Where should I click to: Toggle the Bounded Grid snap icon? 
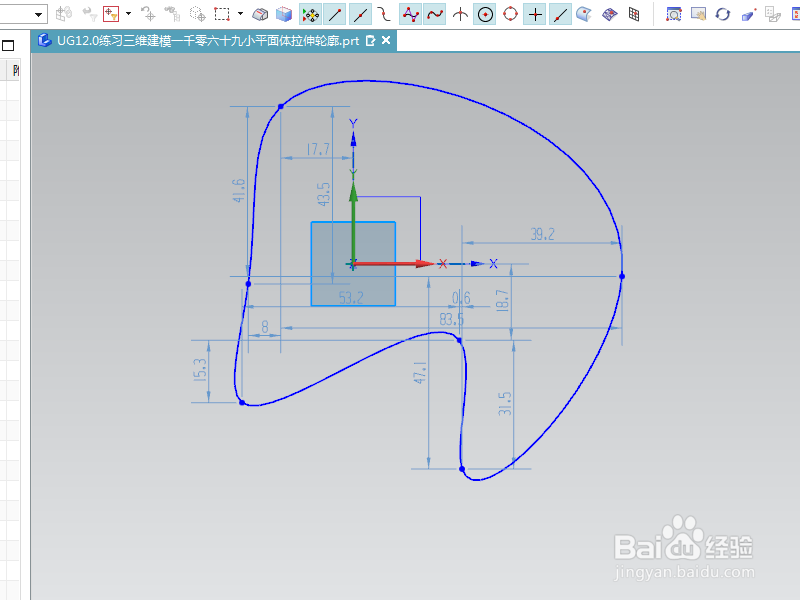click(609, 14)
